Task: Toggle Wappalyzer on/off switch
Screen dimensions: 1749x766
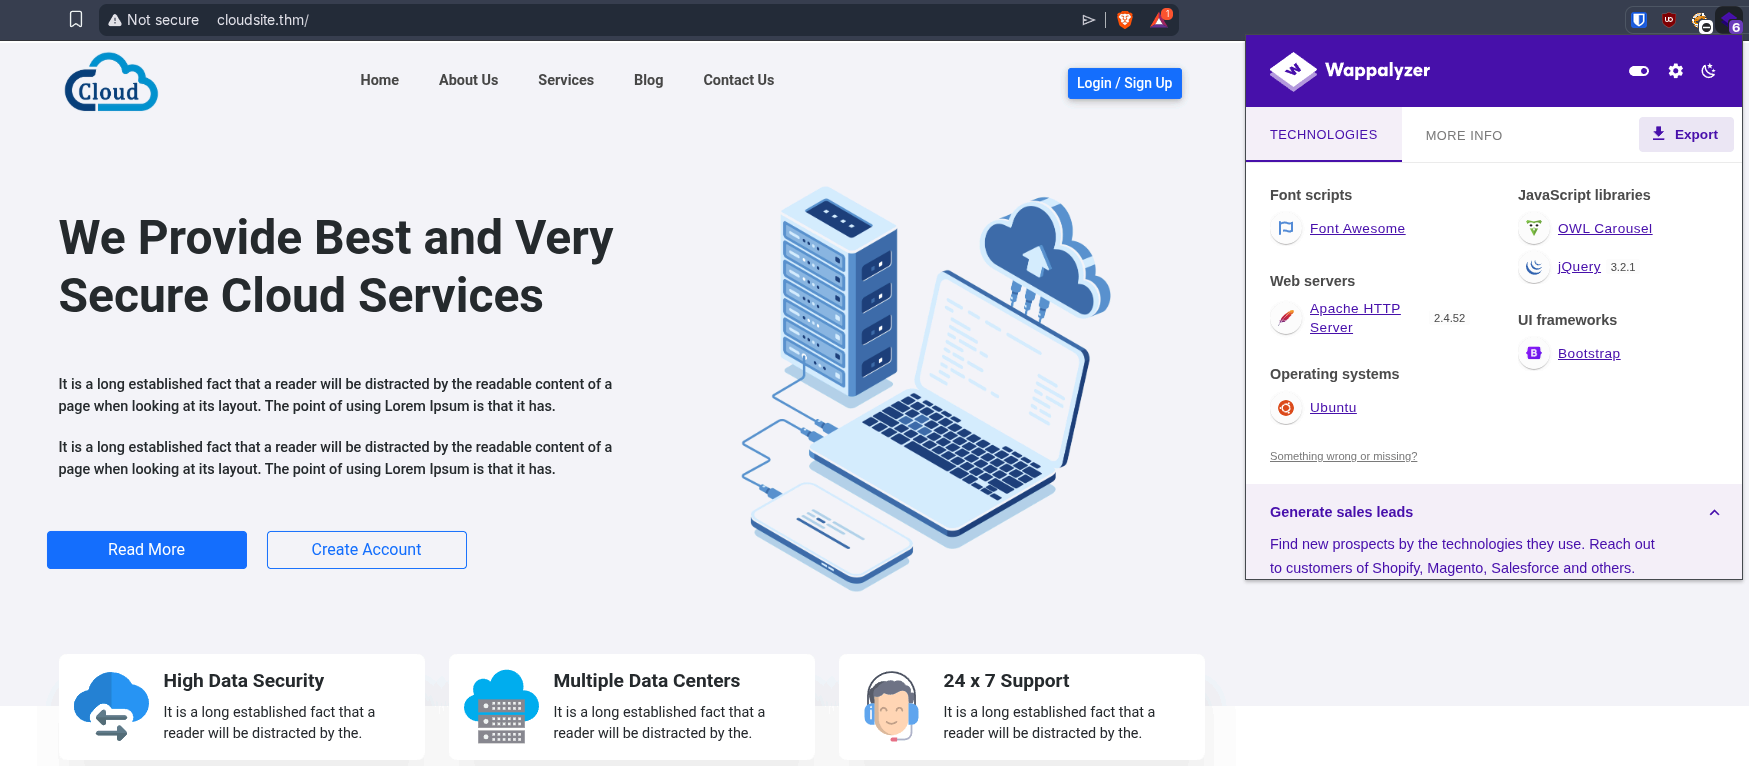Action: point(1638,71)
